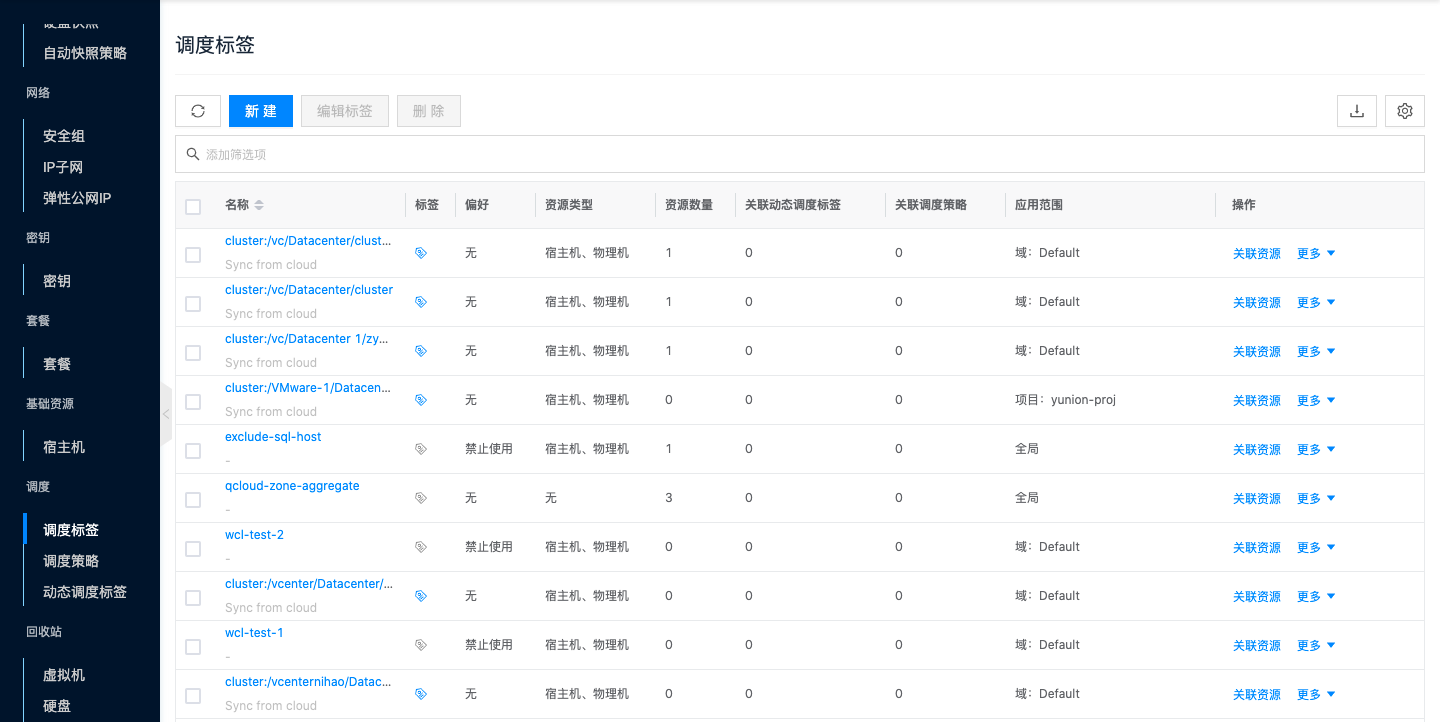
Task: Click 关联资源 for wcl-test-2
Action: pos(1257,548)
